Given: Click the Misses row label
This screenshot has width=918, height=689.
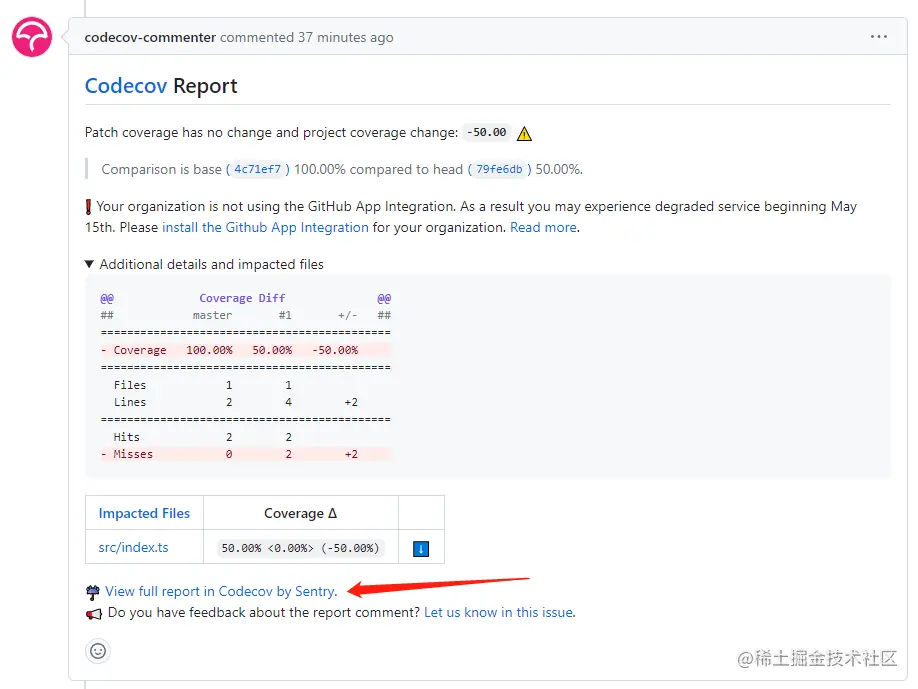Looking at the screenshot, I should (x=133, y=454).
